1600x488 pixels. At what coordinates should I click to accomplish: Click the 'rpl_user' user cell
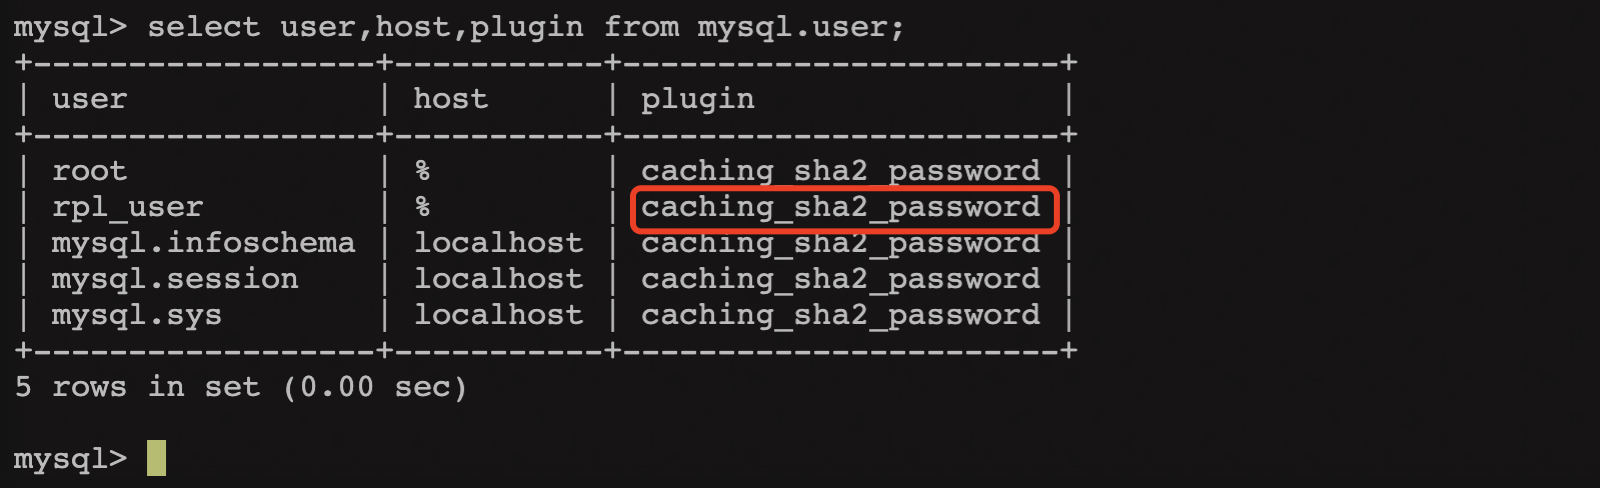(x=128, y=207)
